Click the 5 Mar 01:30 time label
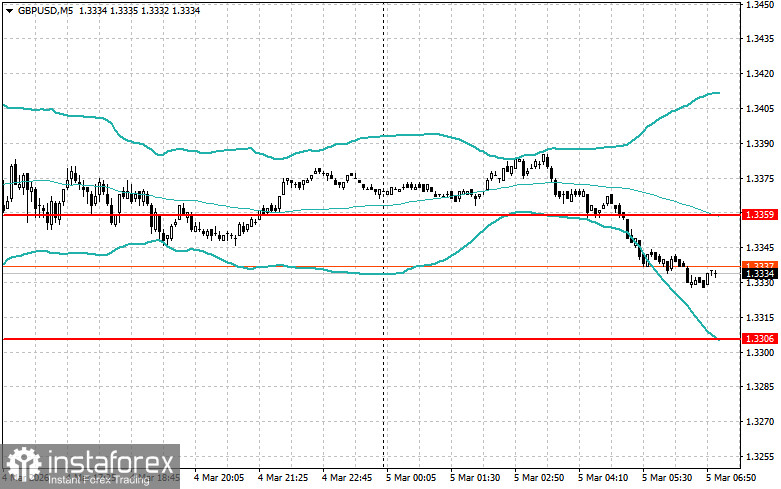Image resolution: width=781 pixels, height=489 pixels. point(475,478)
